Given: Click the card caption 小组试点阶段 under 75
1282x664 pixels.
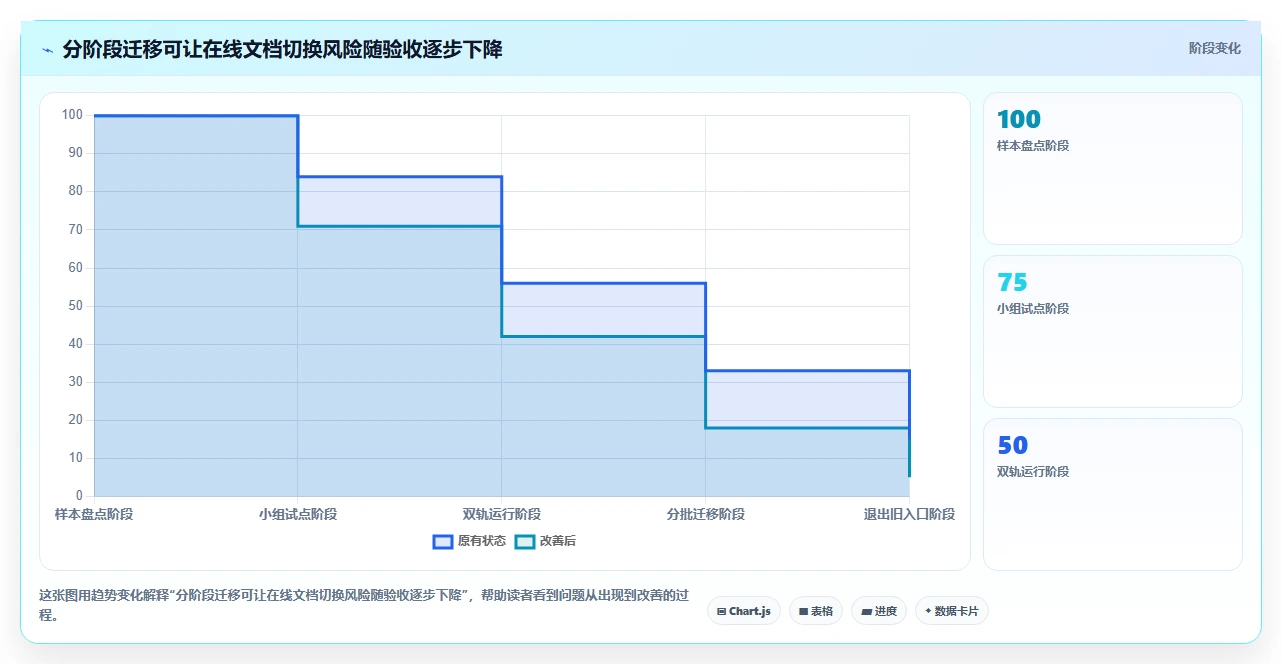Looking at the screenshot, I should [1033, 309].
